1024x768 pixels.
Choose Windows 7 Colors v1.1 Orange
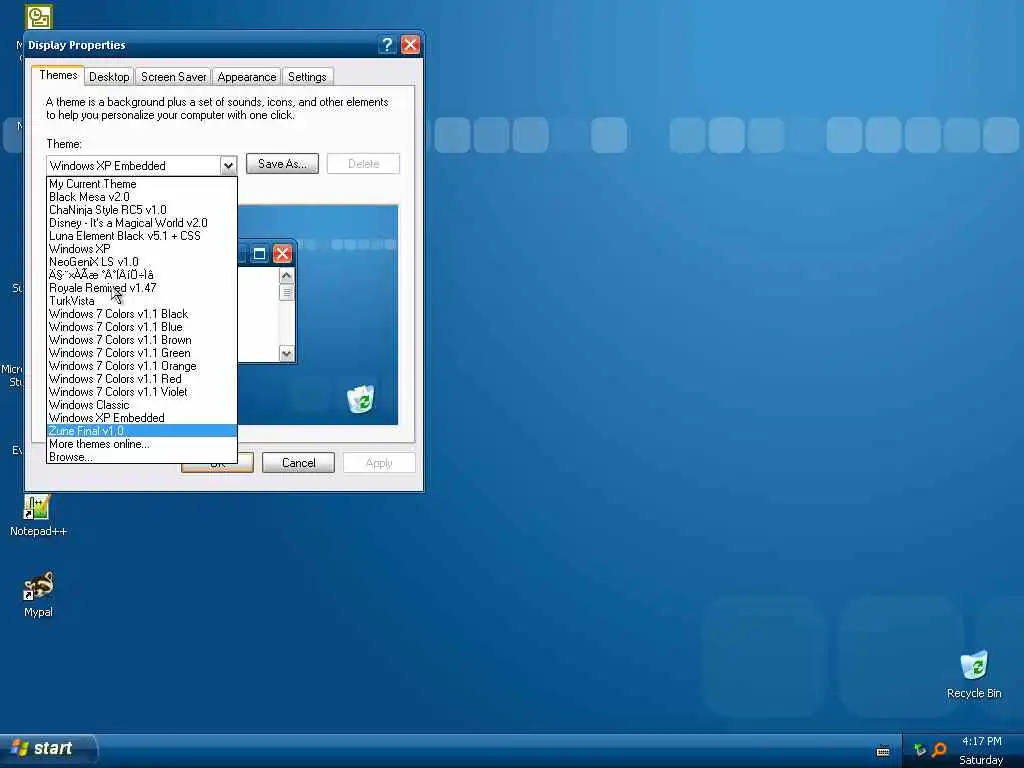(x=142, y=366)
